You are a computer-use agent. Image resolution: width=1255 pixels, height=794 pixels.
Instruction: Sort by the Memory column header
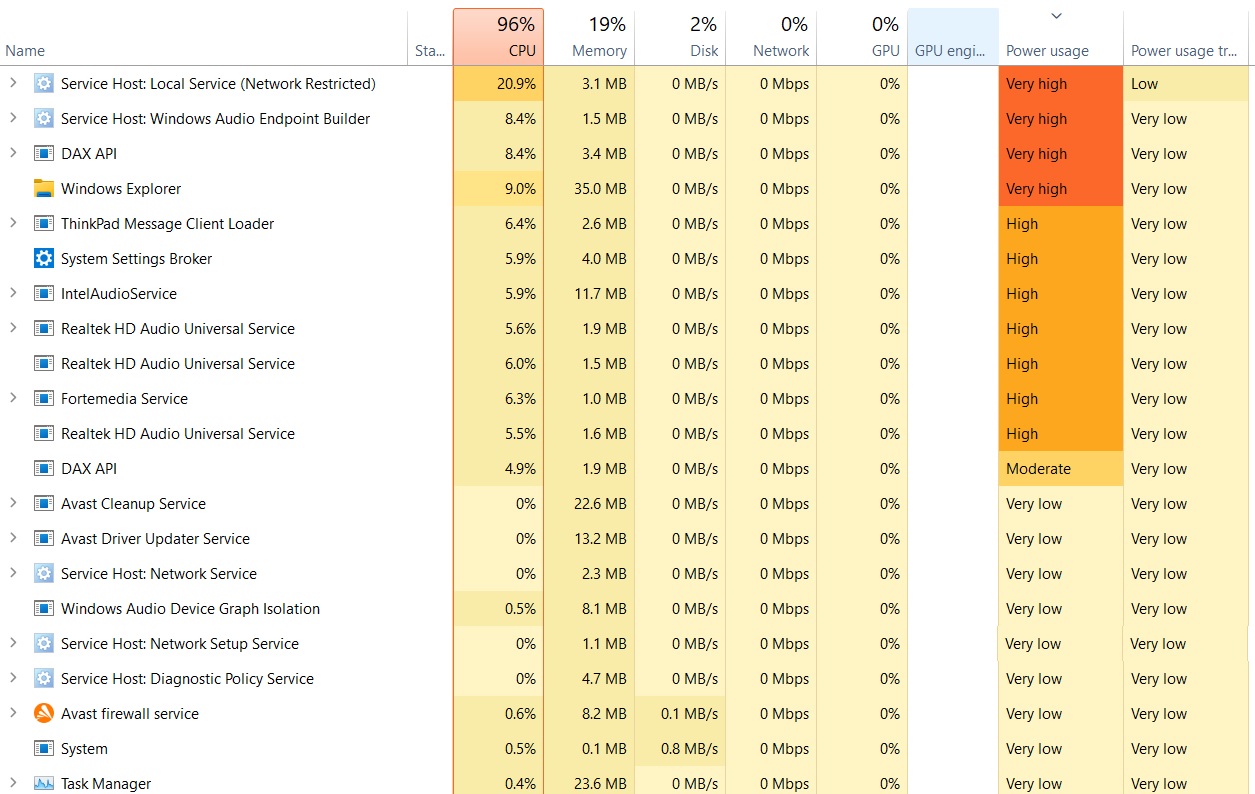[589, 37]
